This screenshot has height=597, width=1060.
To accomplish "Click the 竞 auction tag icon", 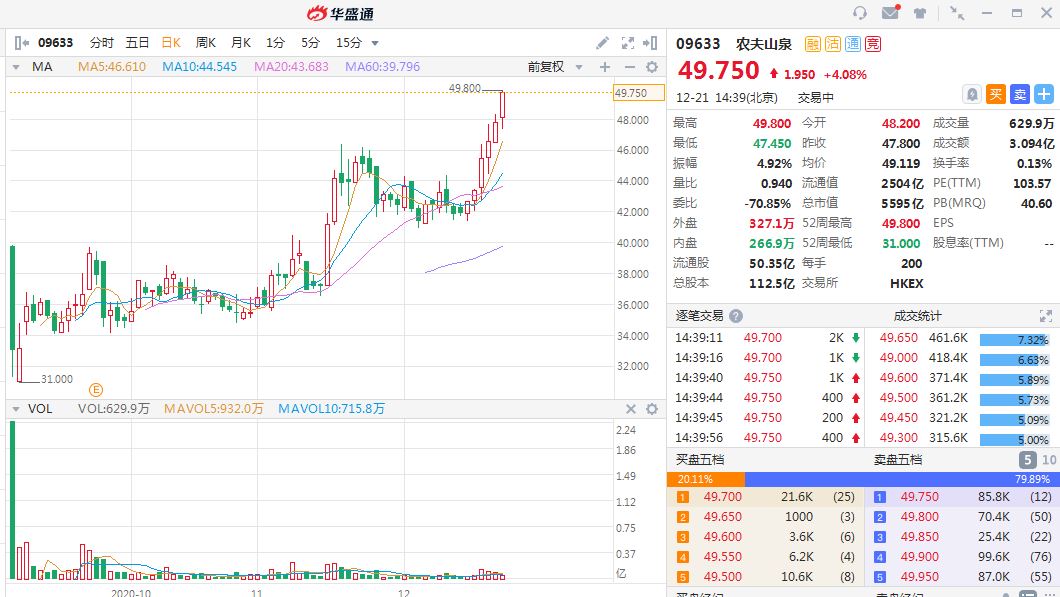I will coord(873,44).
